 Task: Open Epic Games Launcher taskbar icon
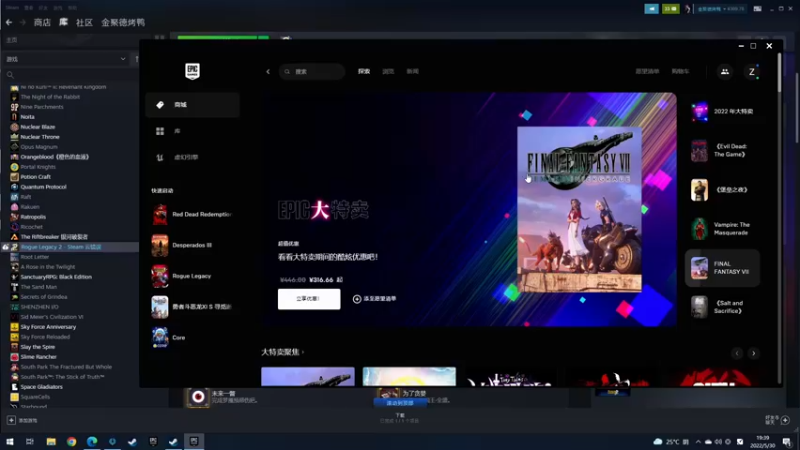tap(194, 442)
